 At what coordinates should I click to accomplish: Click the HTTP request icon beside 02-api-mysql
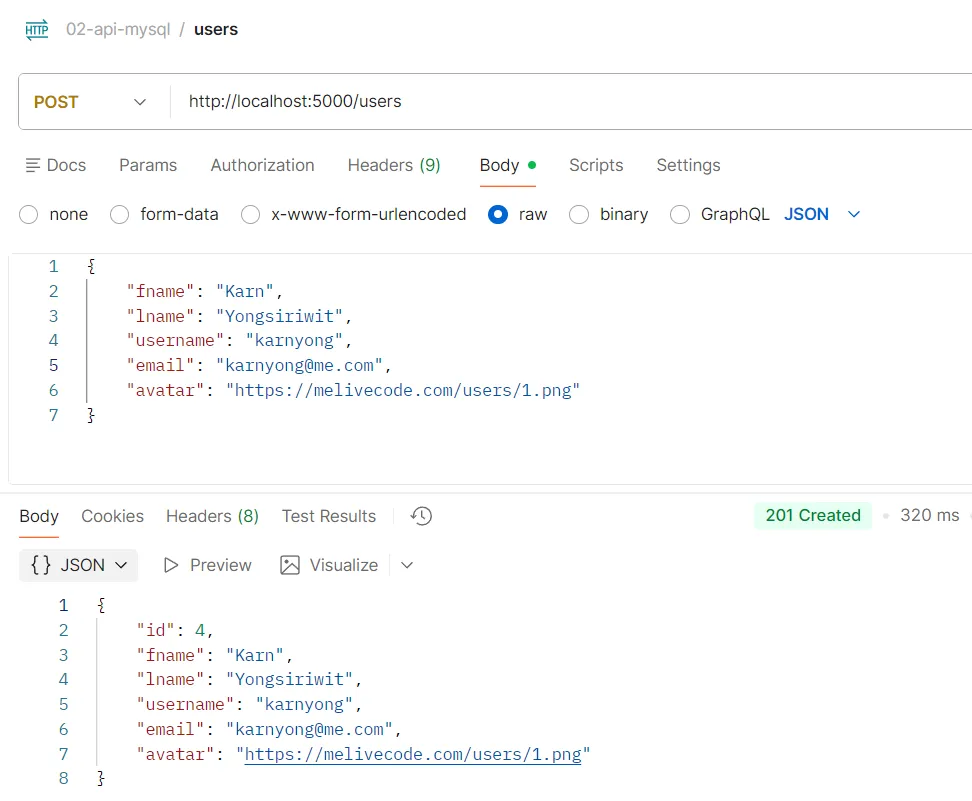click(36, 29)
